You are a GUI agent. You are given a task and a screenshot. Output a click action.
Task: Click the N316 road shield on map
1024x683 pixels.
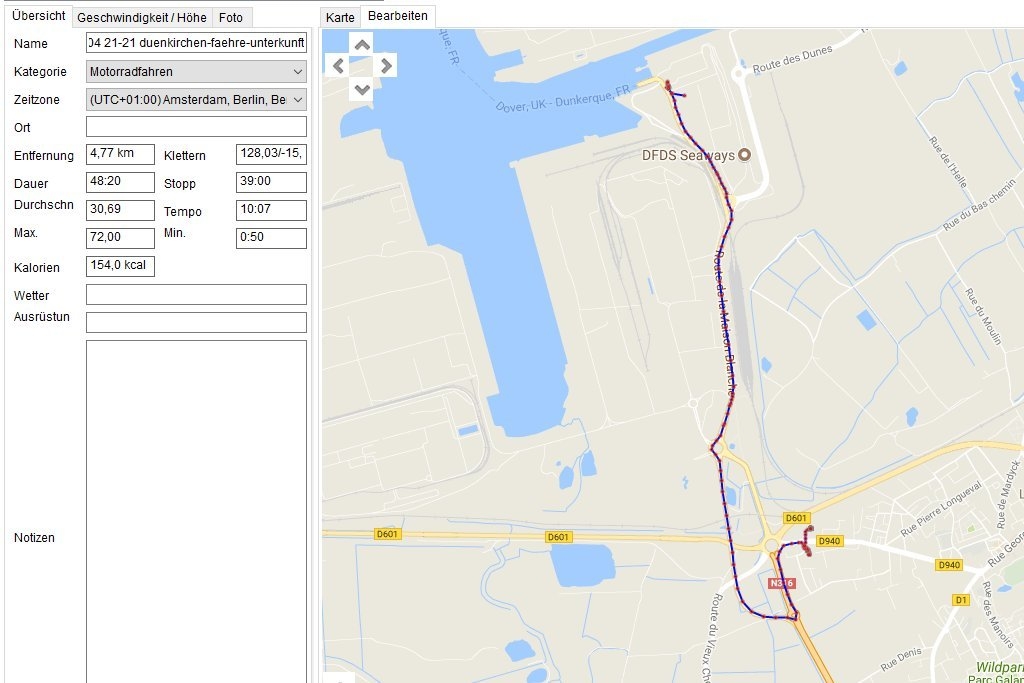coord(781,582)
